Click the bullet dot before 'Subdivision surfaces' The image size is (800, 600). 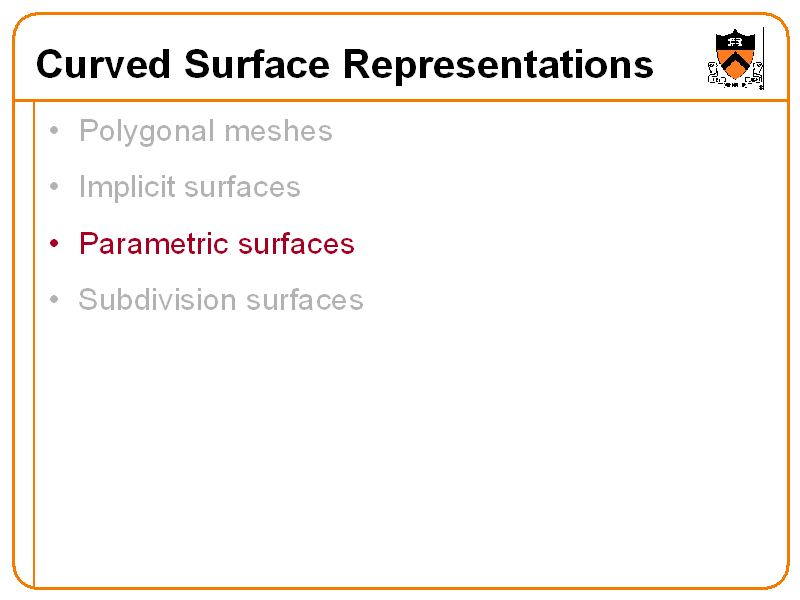(54, 300)
